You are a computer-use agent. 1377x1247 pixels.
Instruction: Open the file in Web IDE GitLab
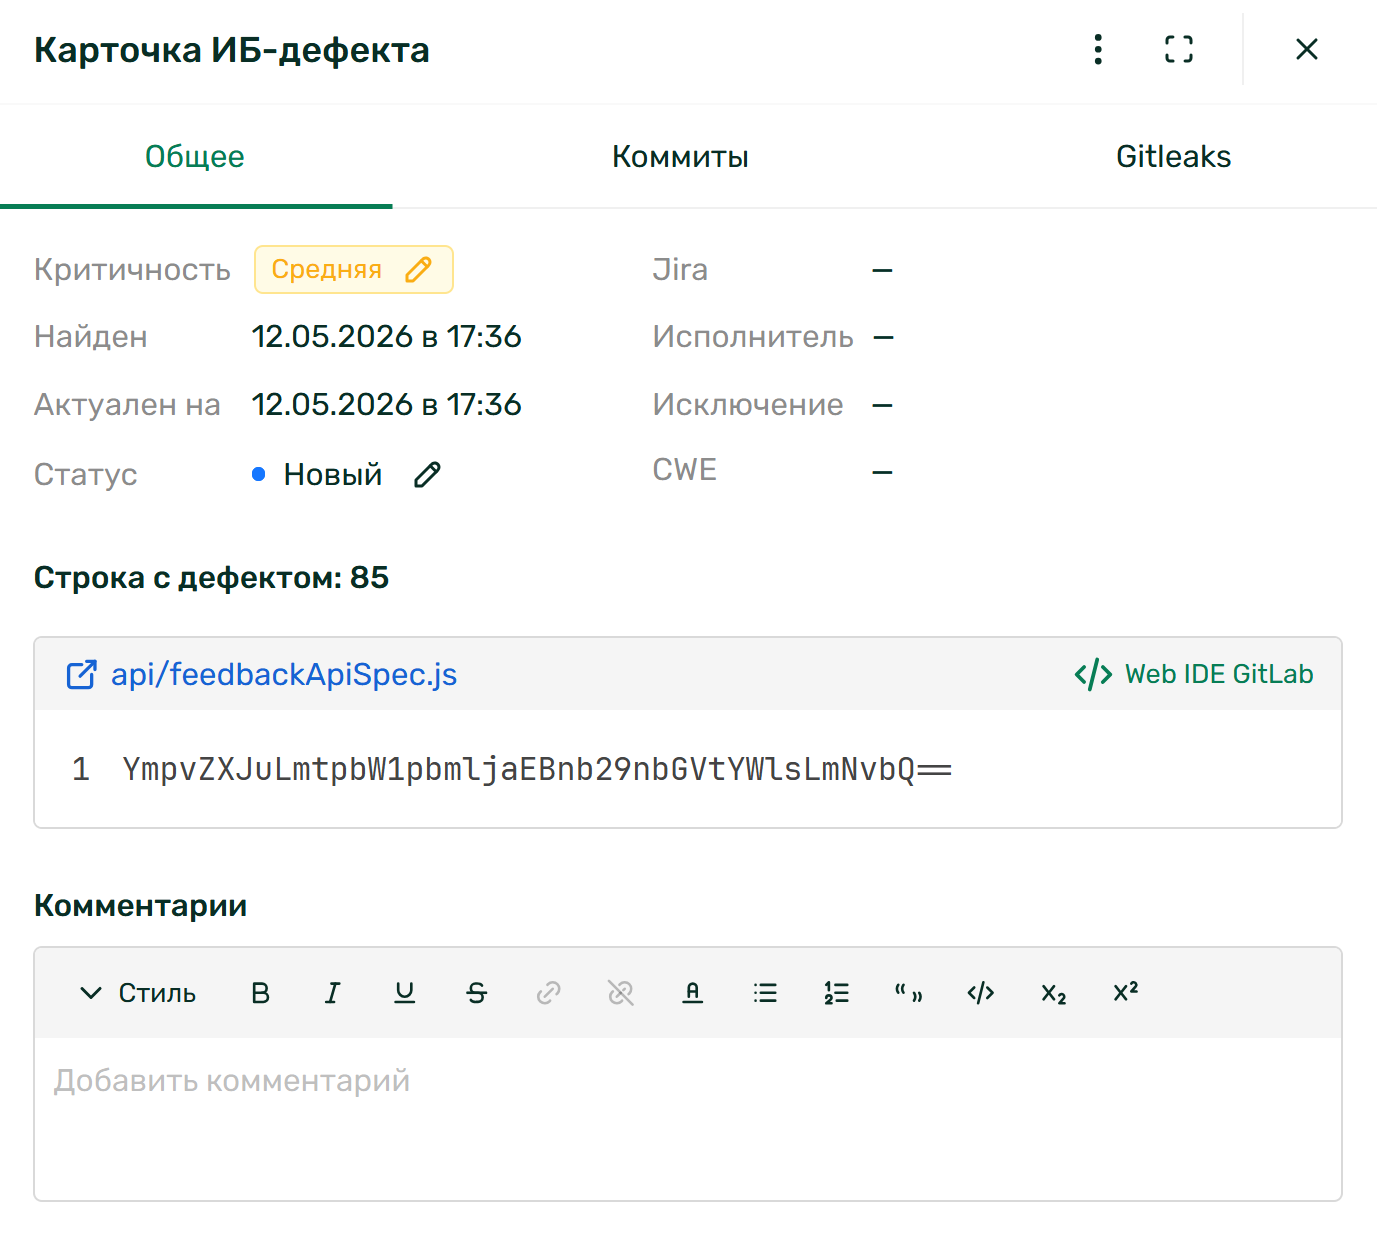pyautogui.click(x=1194, y=675)
